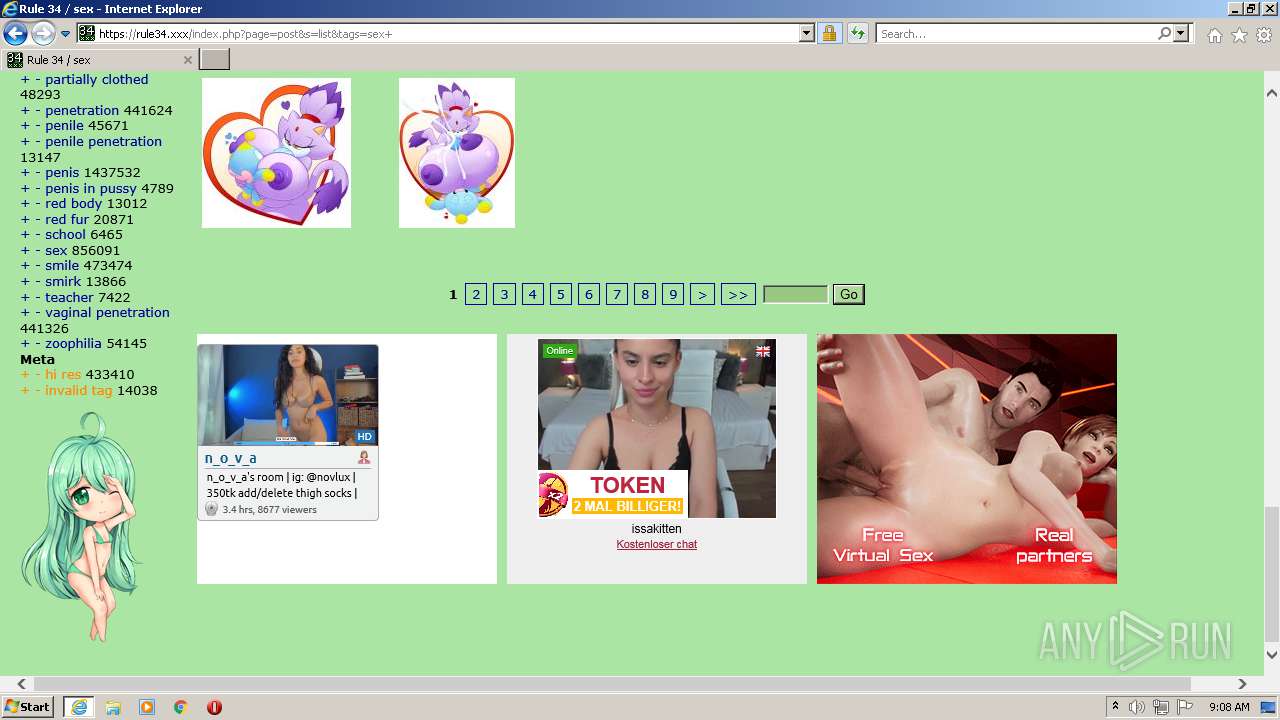Click the plus sign before 'hi res'
The width and height of the screenshot is (1280, 720).
click(25, 374)
